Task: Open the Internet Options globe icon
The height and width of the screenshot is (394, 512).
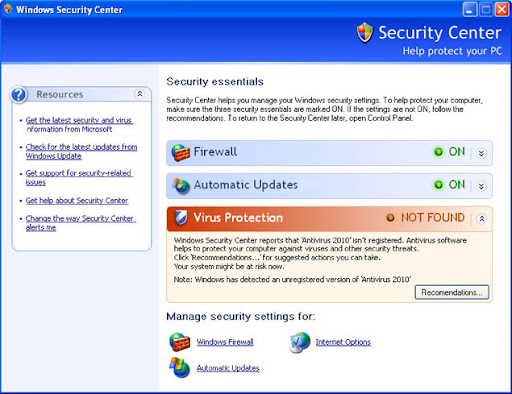Action: point(299,342)
